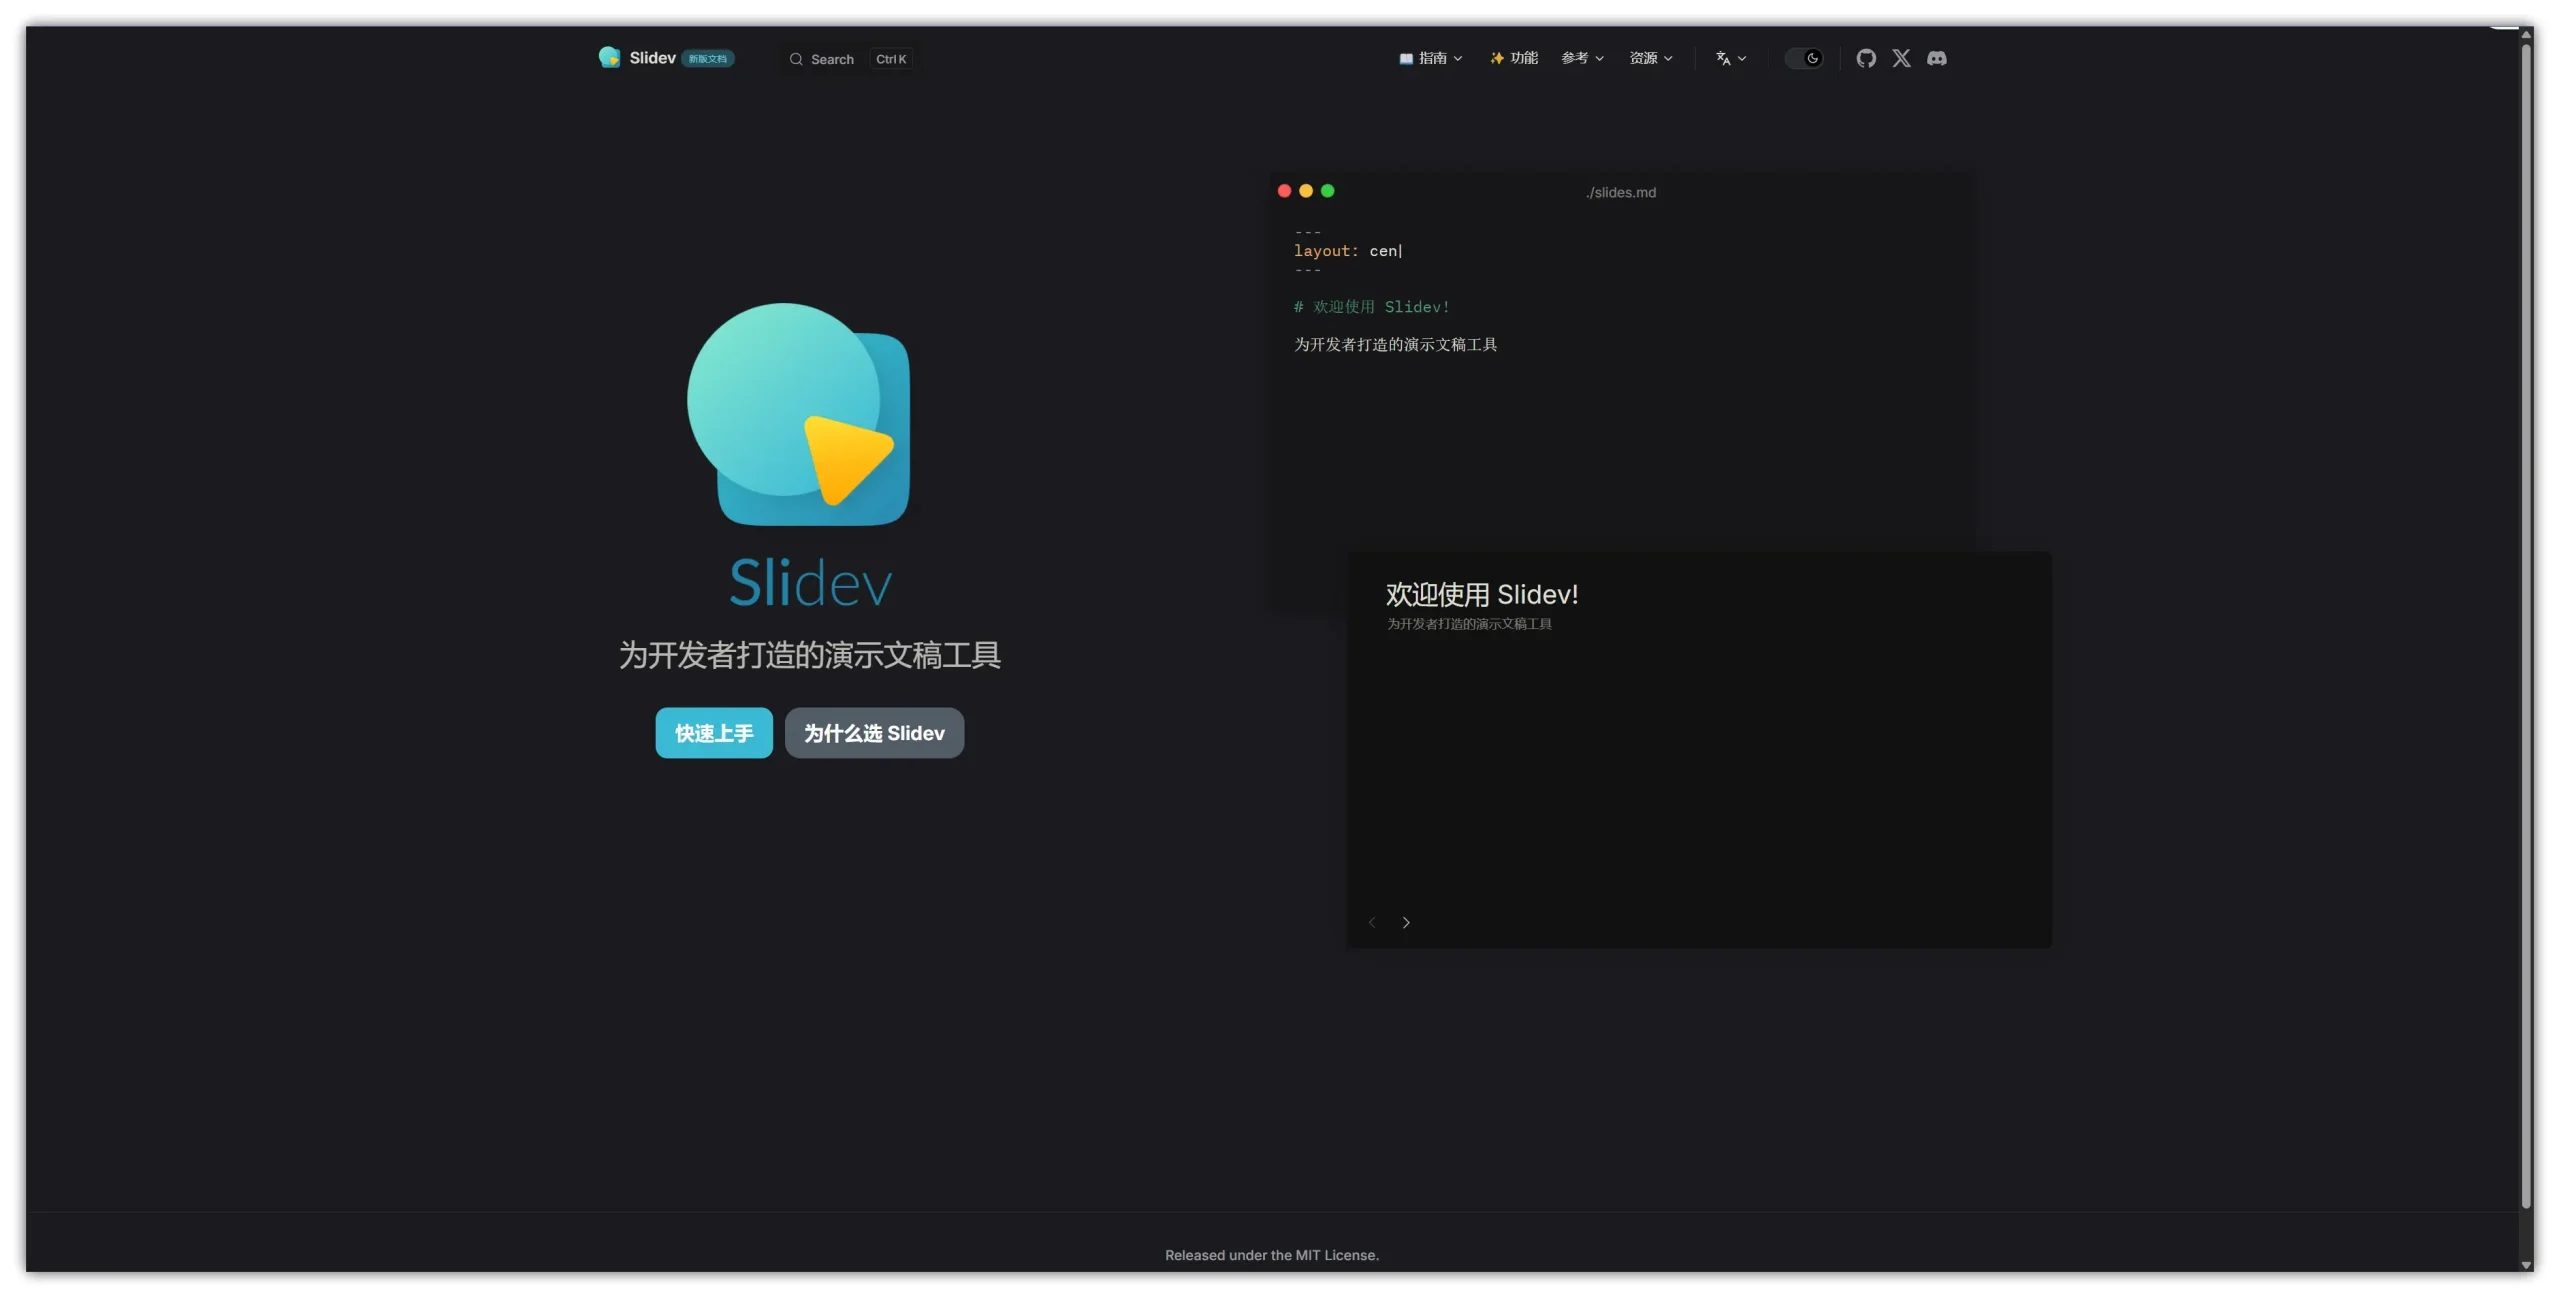Go to next slide in preview

[x=1406, y=922]
